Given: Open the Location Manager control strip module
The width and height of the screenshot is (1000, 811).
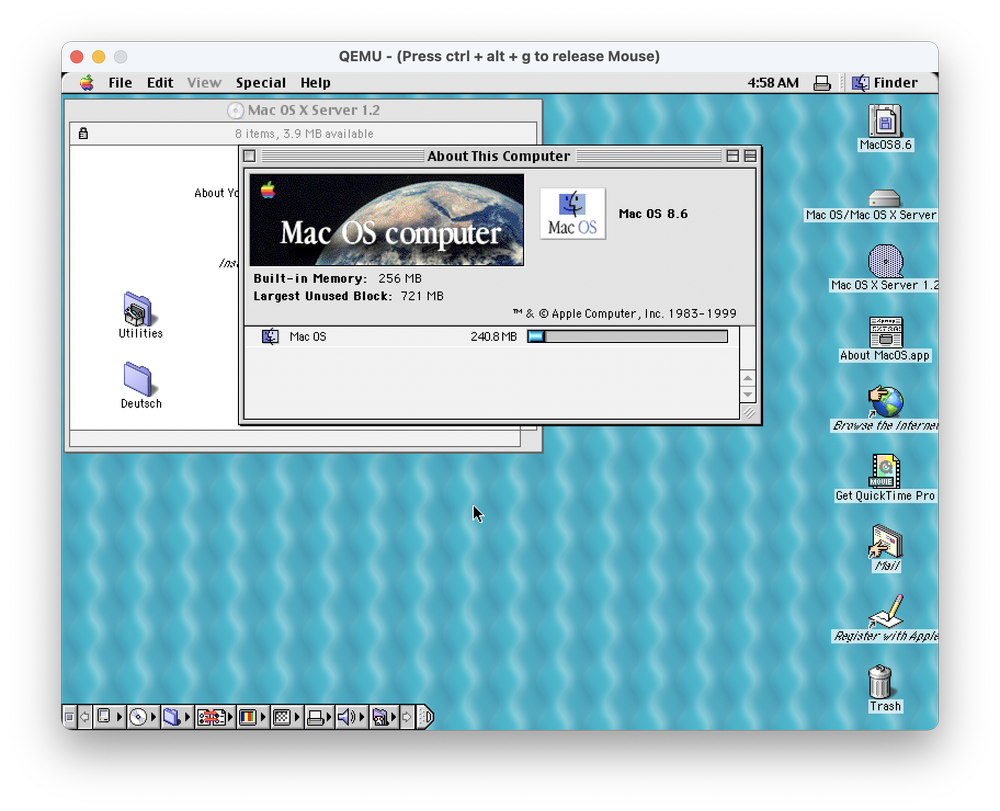Looking at the screenshot, I should (x=215, y=717).
